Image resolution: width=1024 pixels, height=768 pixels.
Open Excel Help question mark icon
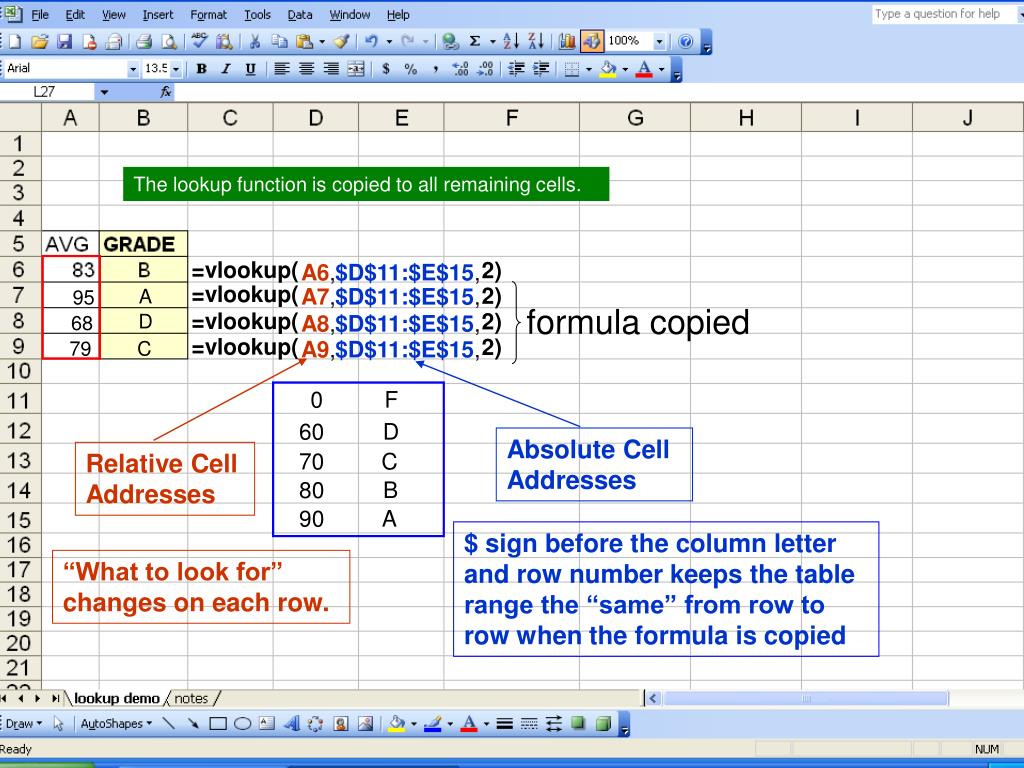click(685, 42)
